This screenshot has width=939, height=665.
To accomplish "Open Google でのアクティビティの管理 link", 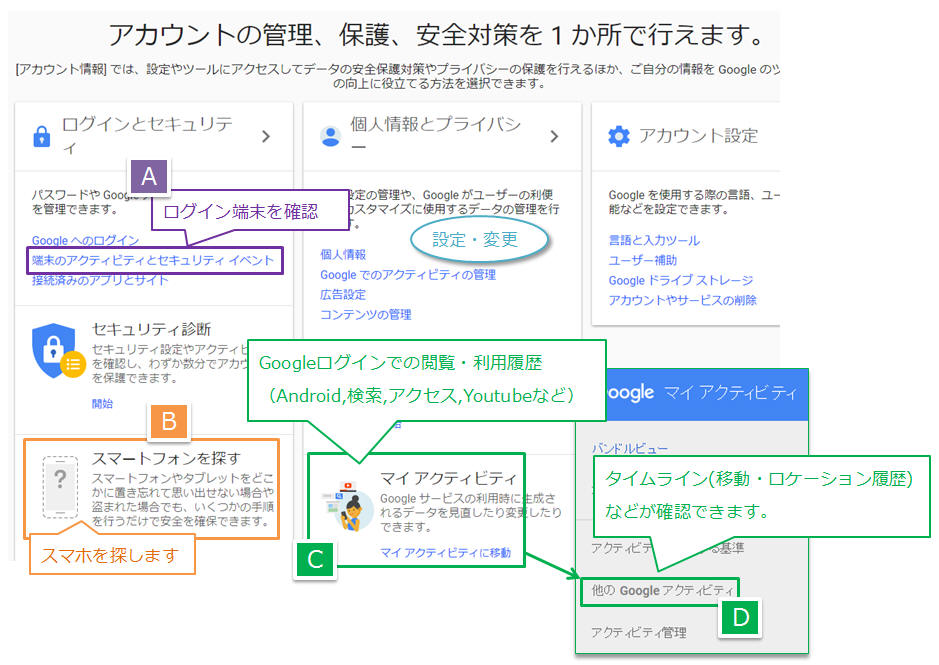I will tap(407, 275).
